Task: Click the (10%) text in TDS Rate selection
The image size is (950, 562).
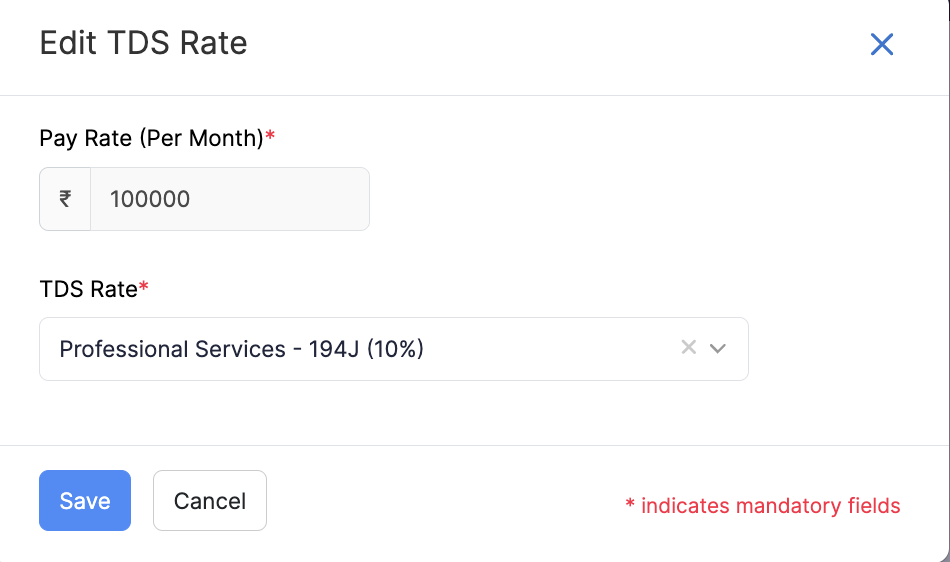Action: tap(395, 349)
